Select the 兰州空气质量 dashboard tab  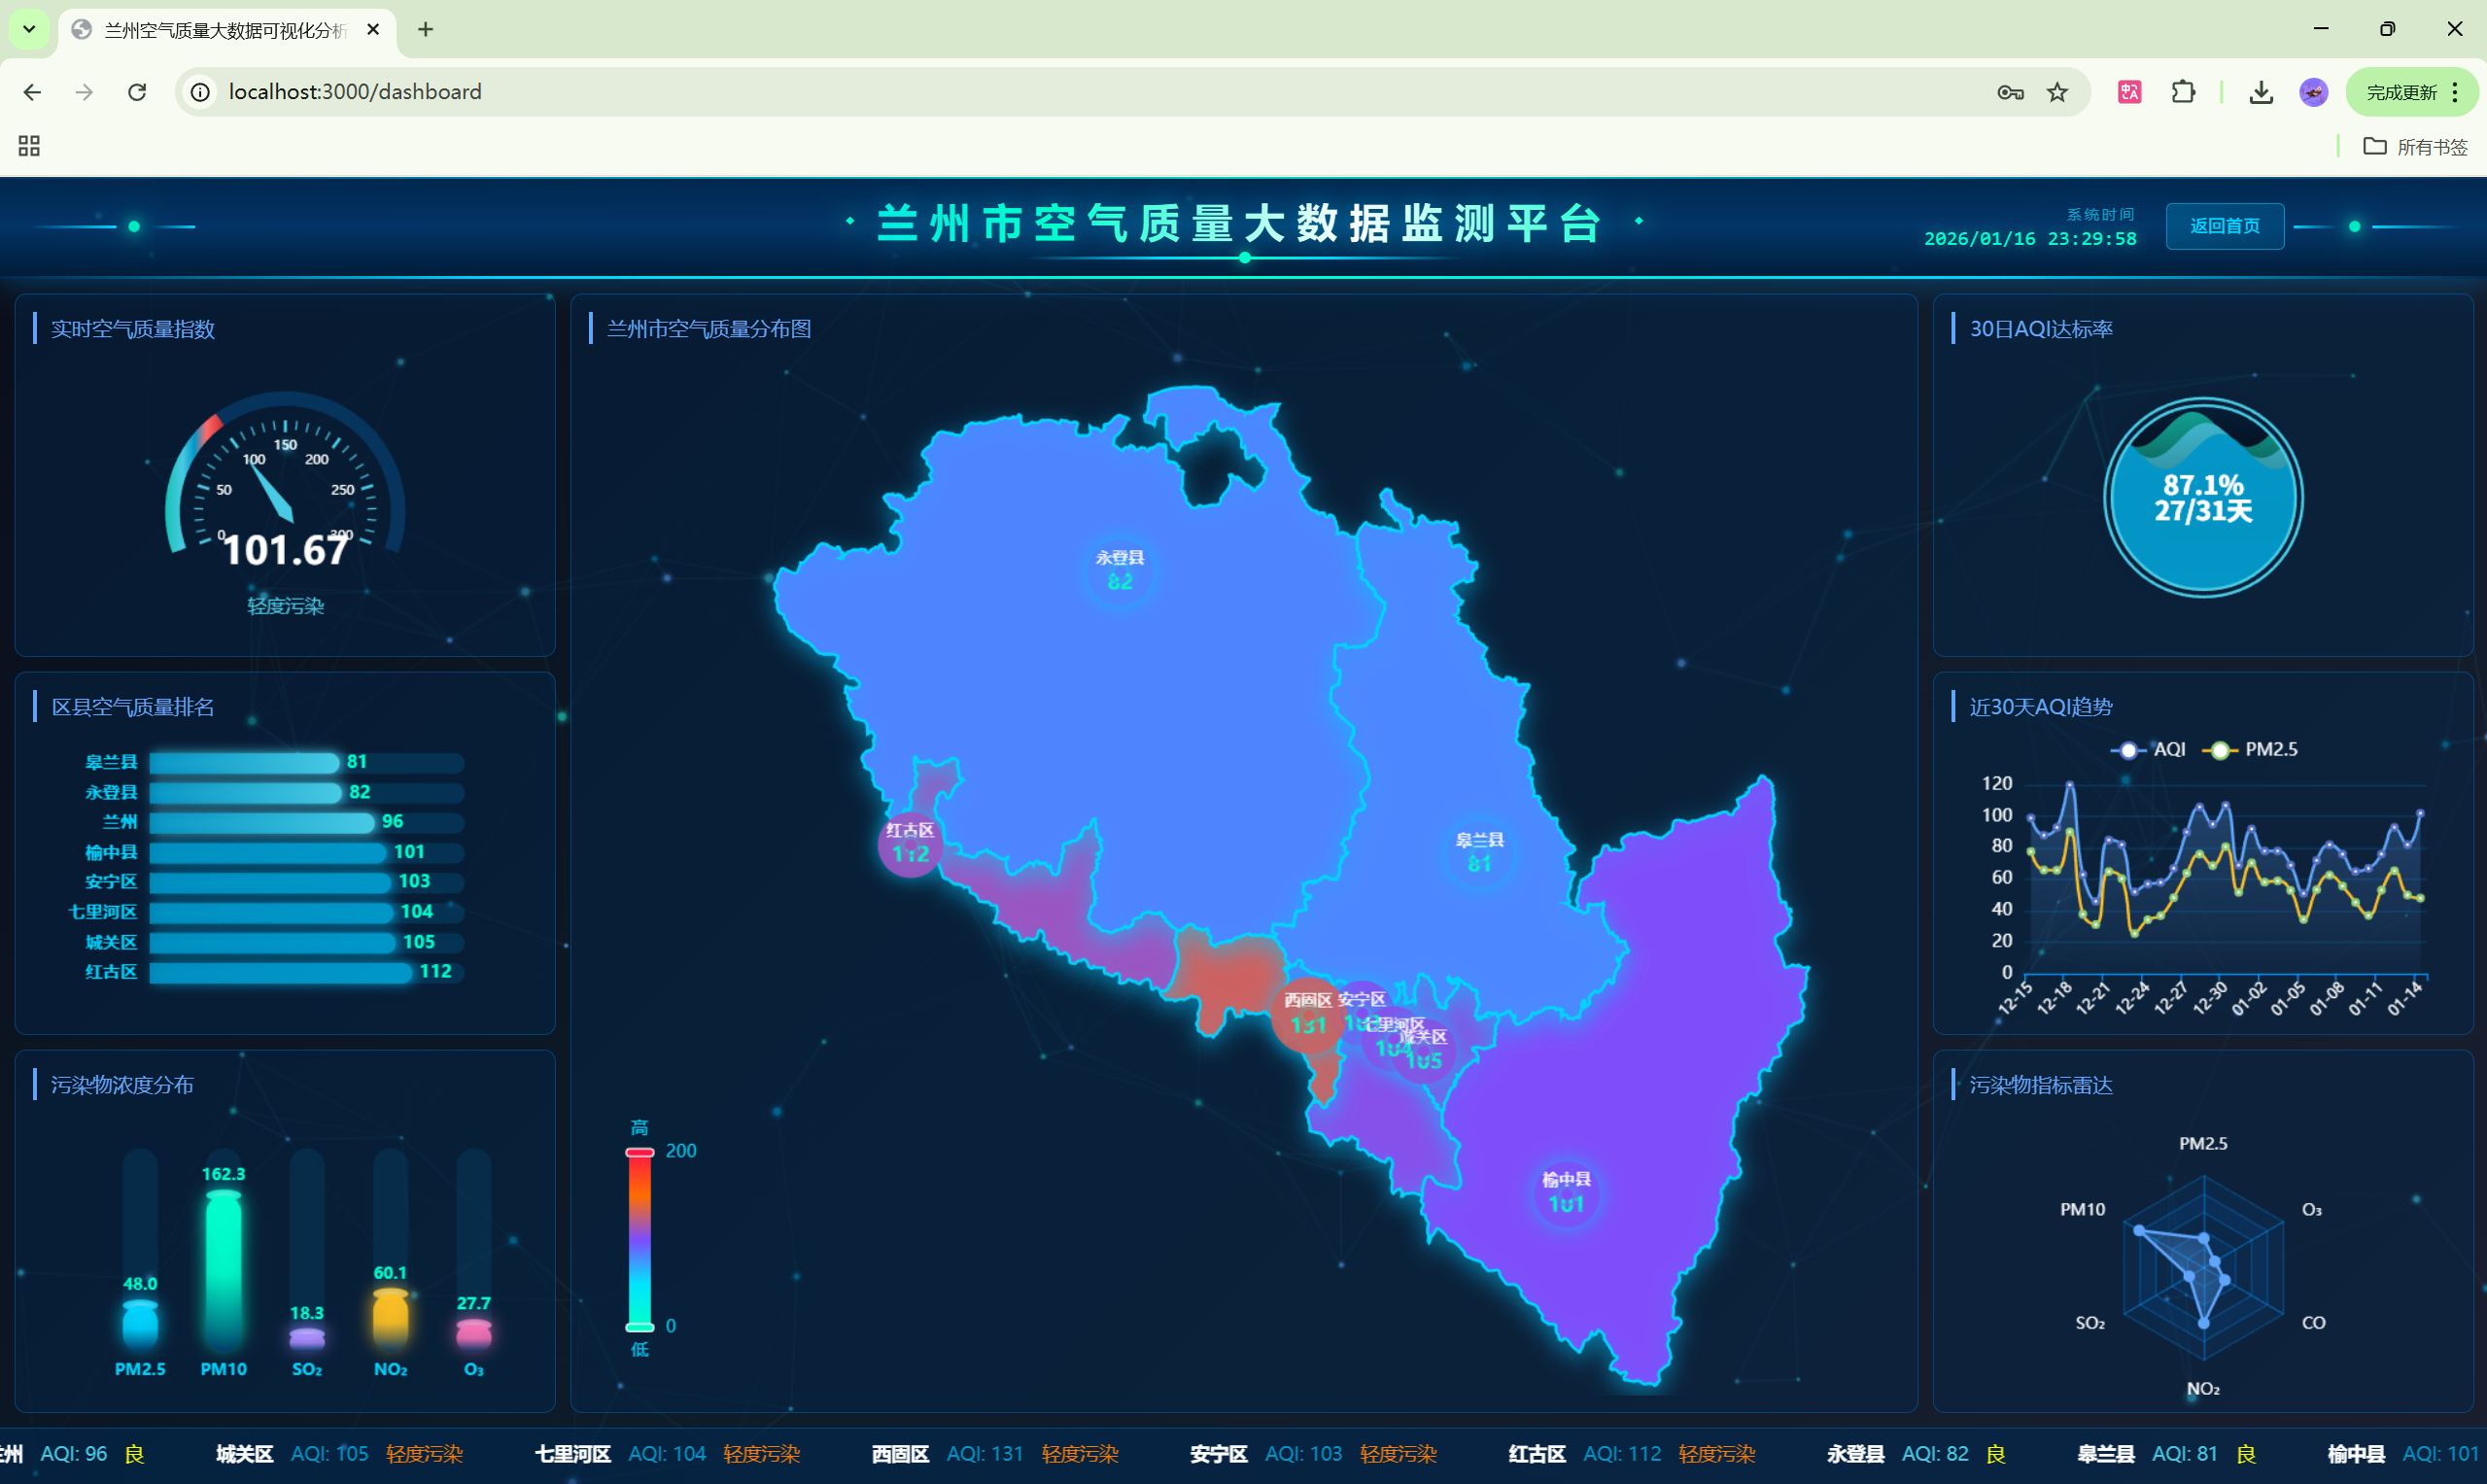pos(225,30)
